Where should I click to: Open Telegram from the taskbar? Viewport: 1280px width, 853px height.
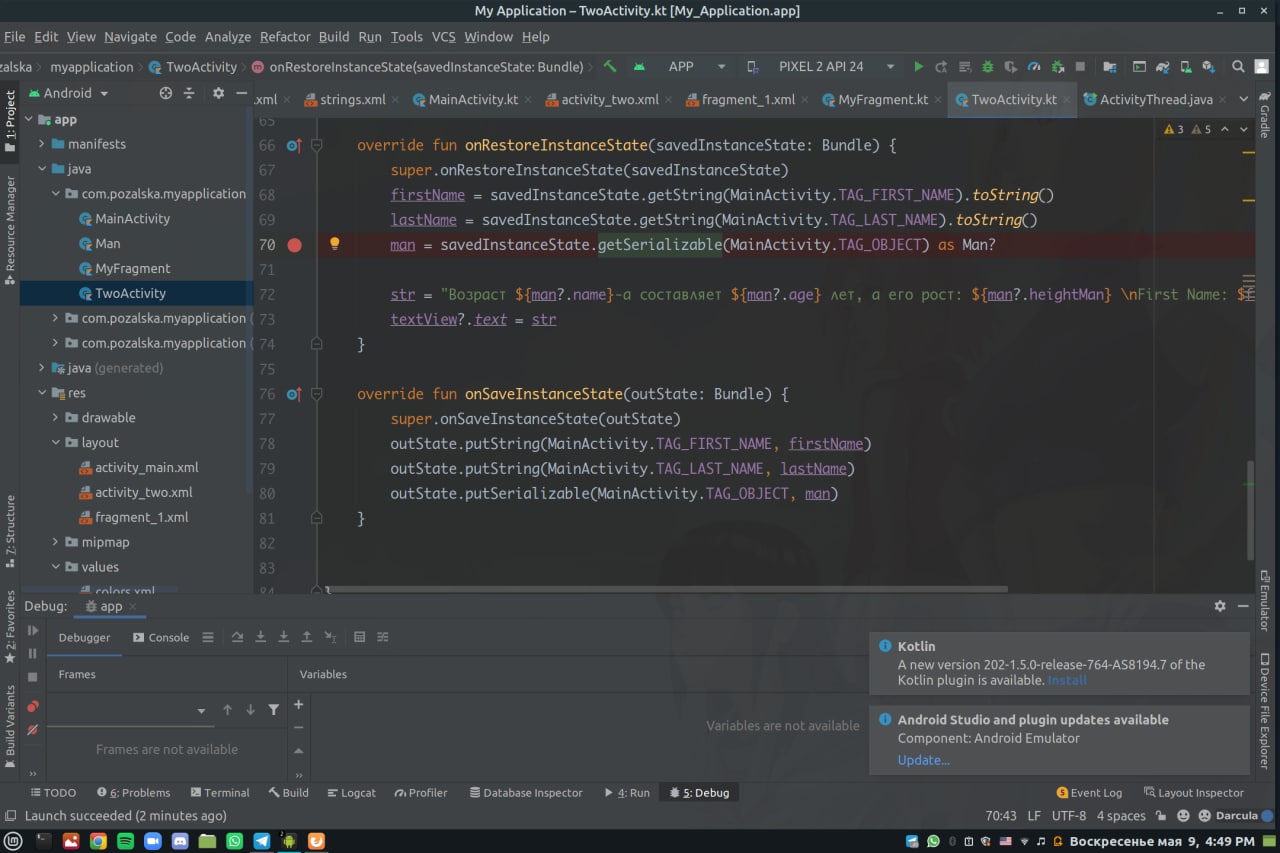click(x=261, y=841)
